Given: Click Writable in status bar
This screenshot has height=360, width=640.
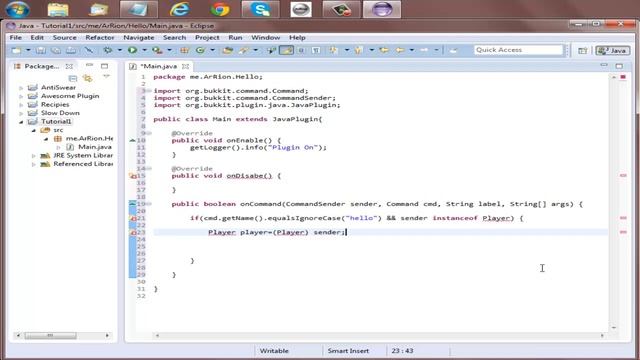Looking at the screenshot, I should [x=274, y=351].
